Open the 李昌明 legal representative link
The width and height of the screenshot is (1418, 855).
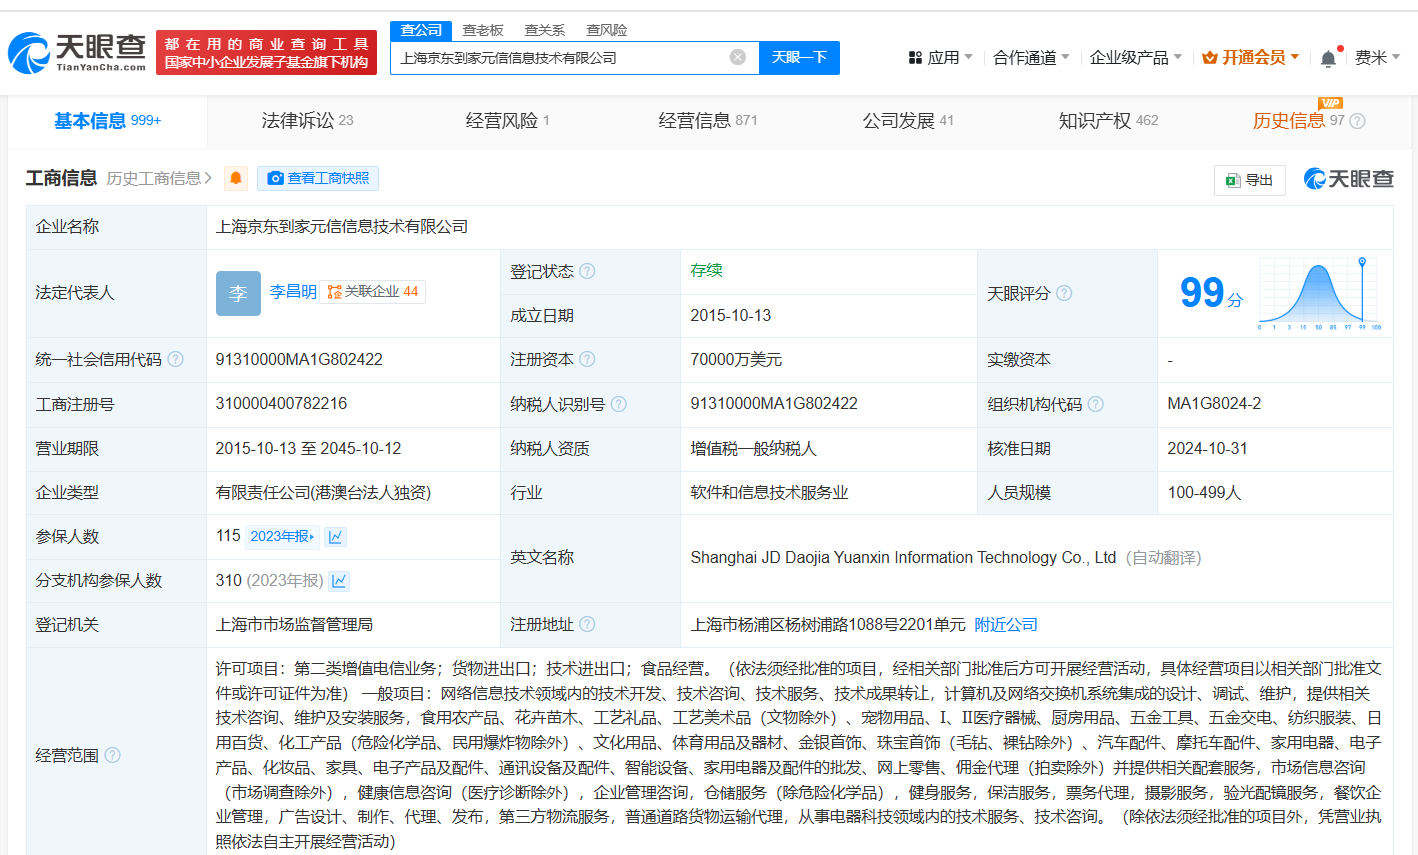pos(293,292)
